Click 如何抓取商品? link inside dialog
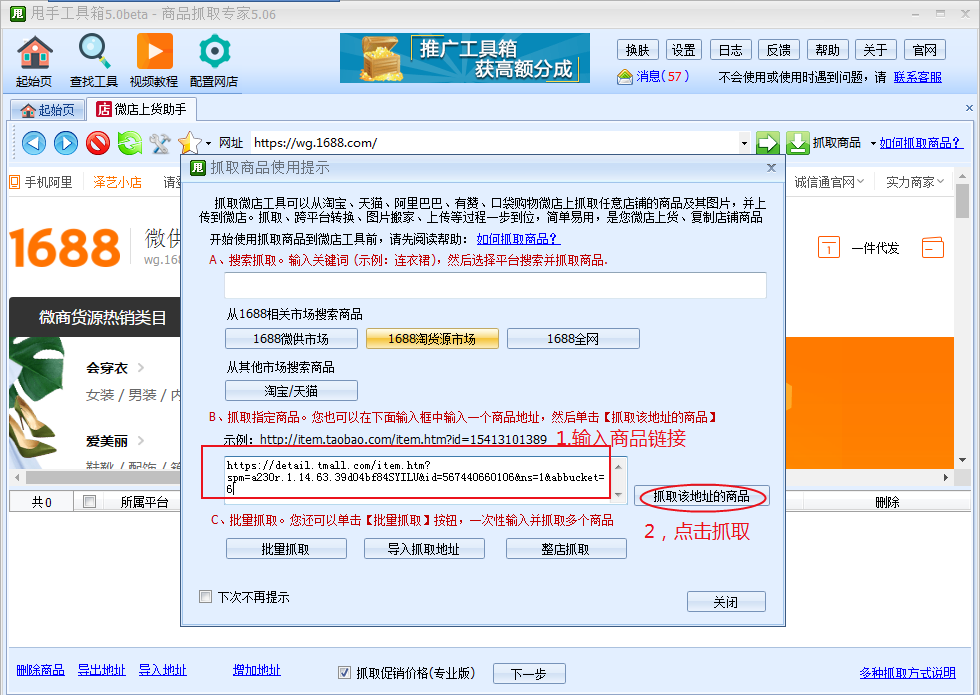 click(518, 239)
